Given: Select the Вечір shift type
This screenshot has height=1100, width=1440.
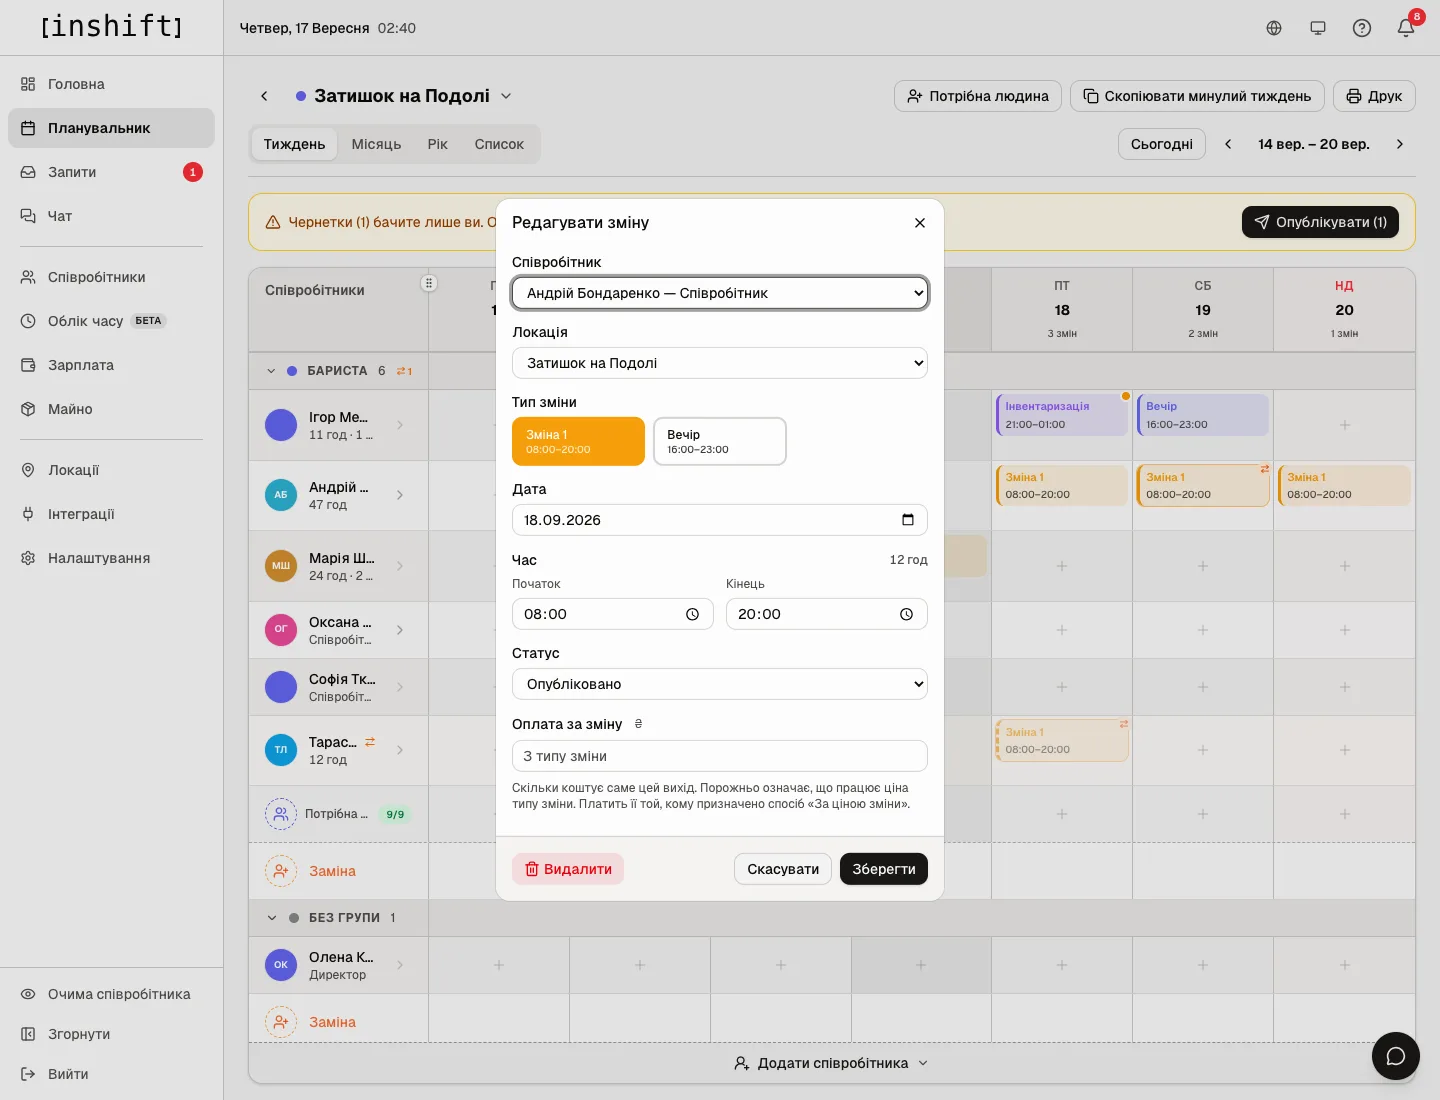Looking at the screenshot, I should click(720, 441).
